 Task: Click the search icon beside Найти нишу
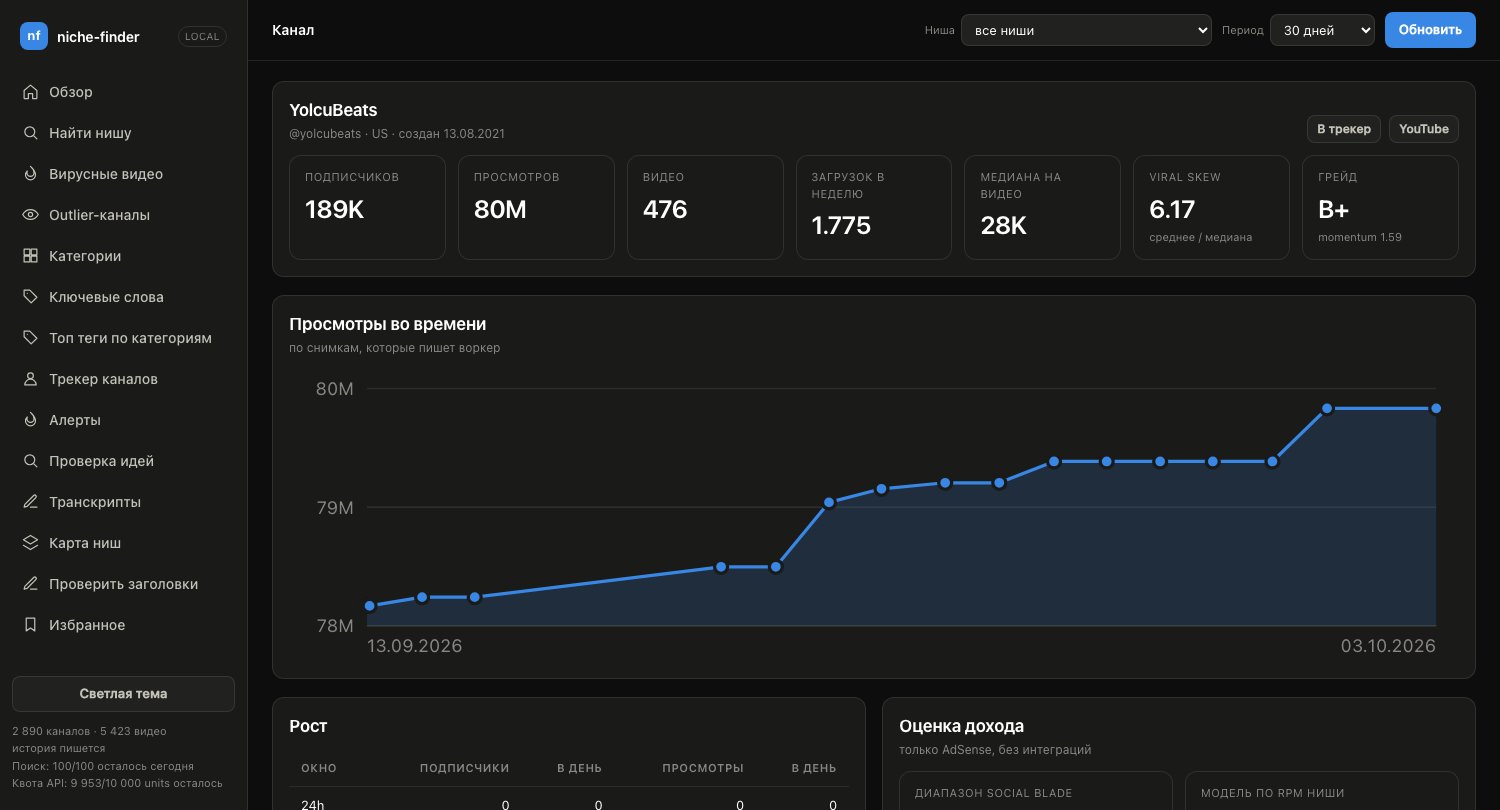tap(30, 133)
